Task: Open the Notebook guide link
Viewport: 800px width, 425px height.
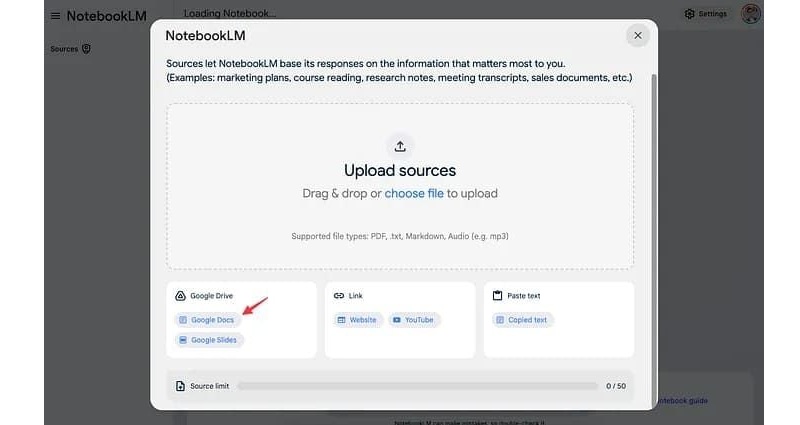Action: pyautogui.click(x=683, y=401)
